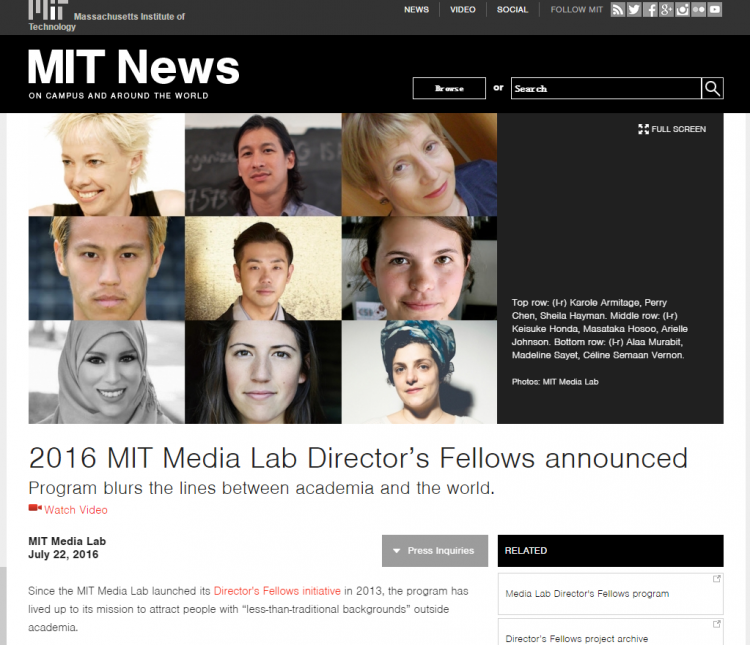
Task: Click the magnifying glass search icon
Action: 712,89
